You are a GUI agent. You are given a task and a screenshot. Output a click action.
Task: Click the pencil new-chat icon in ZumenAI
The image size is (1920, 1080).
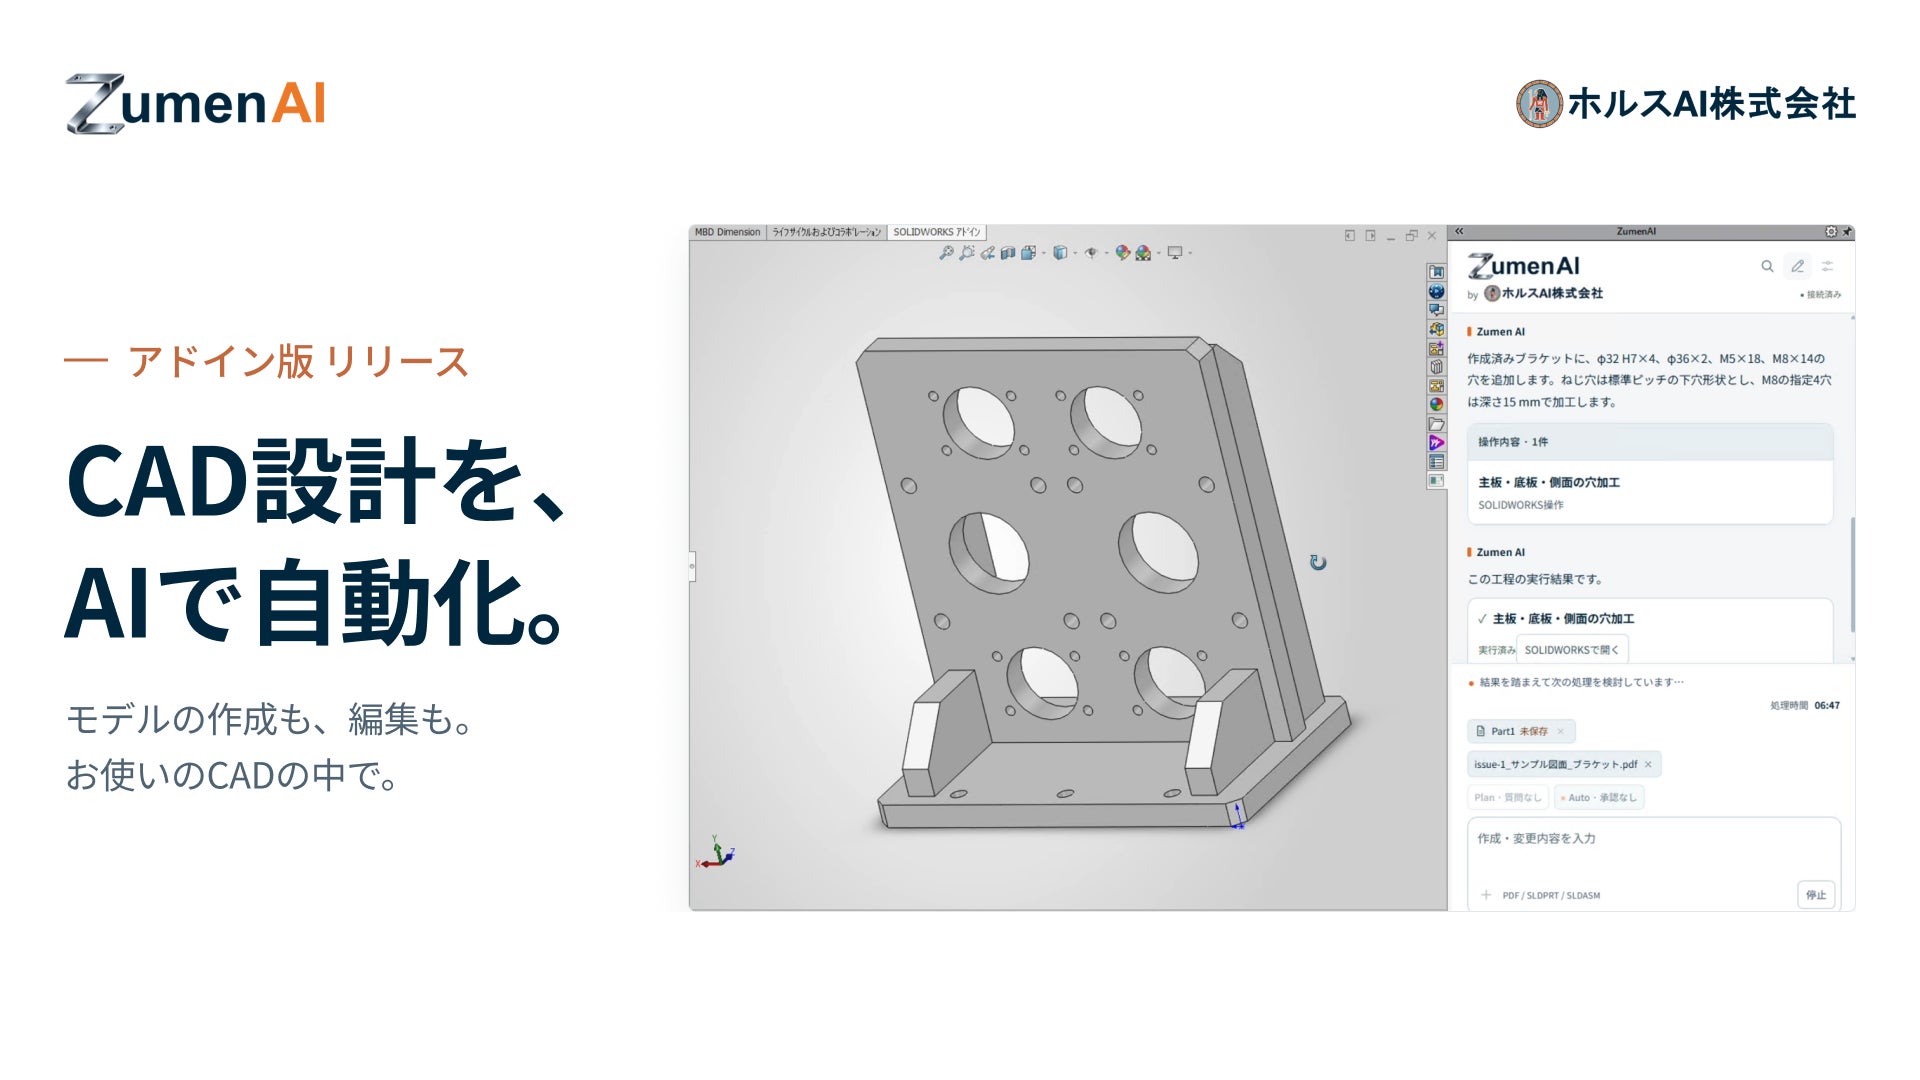[x=1797, y=266]
